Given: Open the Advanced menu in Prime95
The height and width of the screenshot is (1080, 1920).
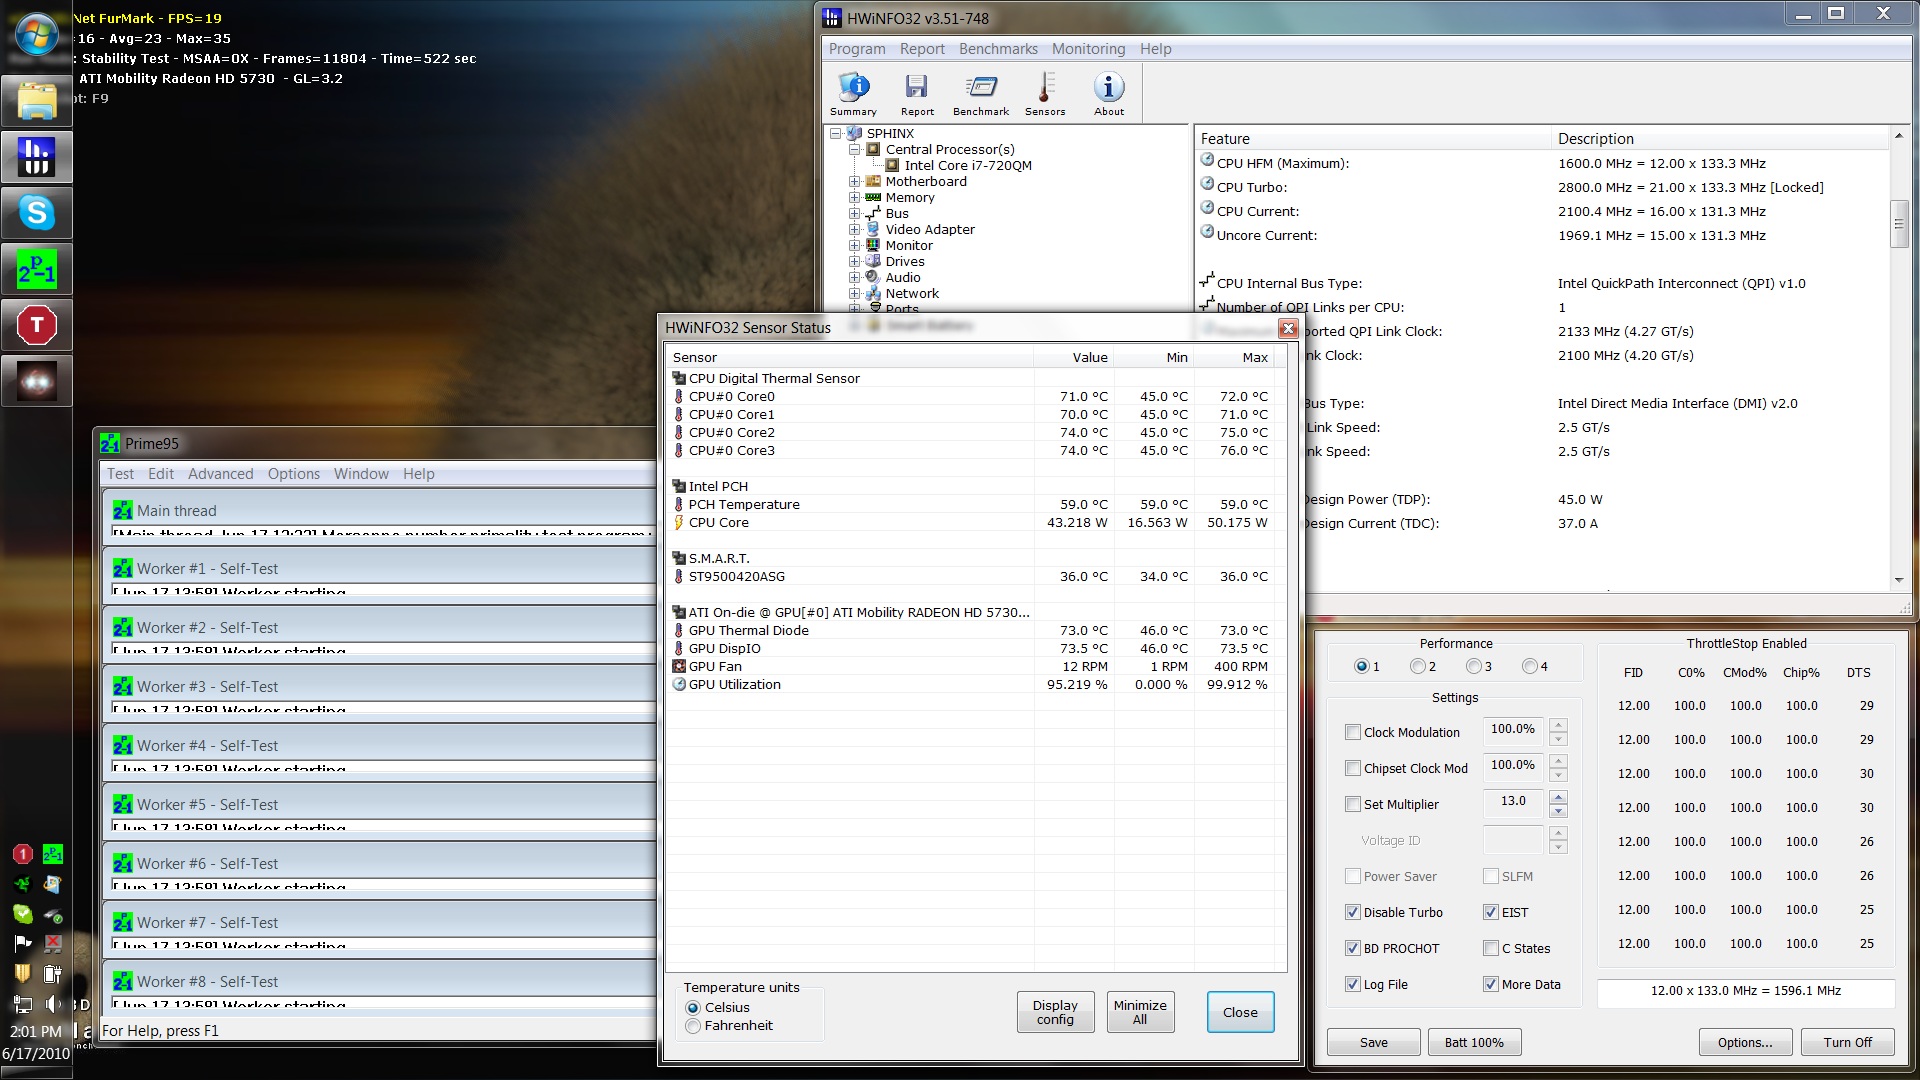Looking at the screenshot, I should click(x=220, y=474).
